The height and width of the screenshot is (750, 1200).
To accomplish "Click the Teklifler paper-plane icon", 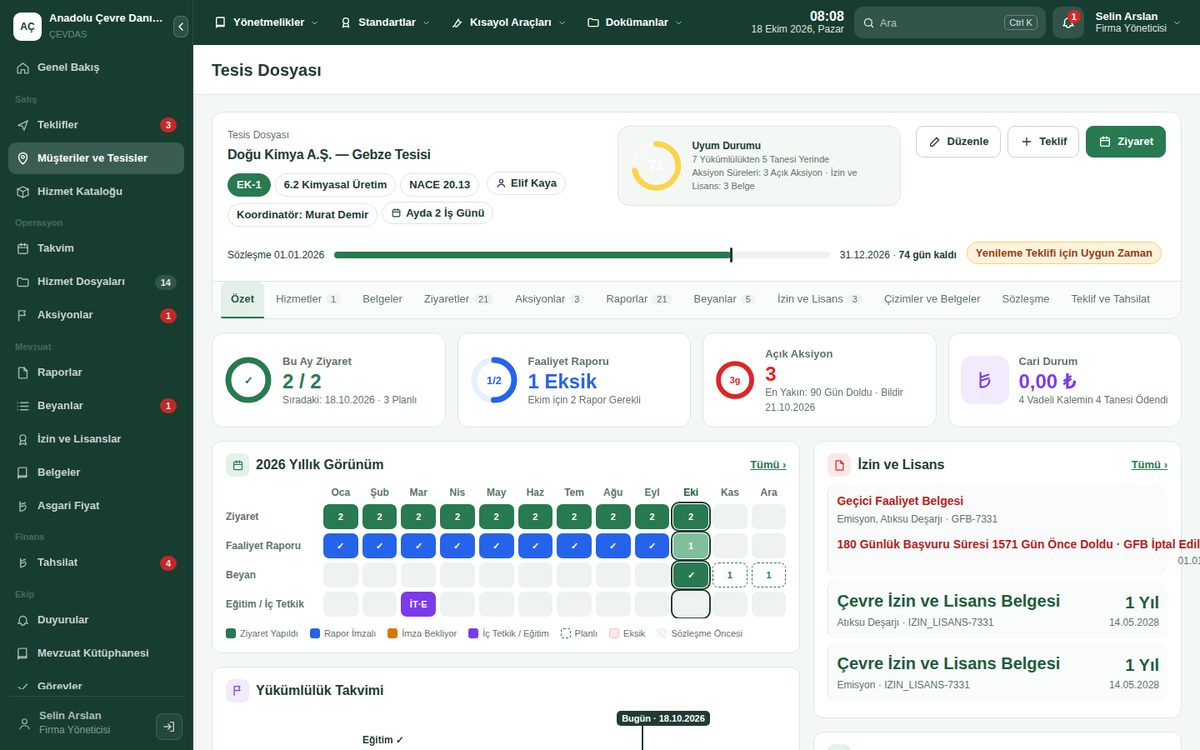I will [x=23, y=125].
